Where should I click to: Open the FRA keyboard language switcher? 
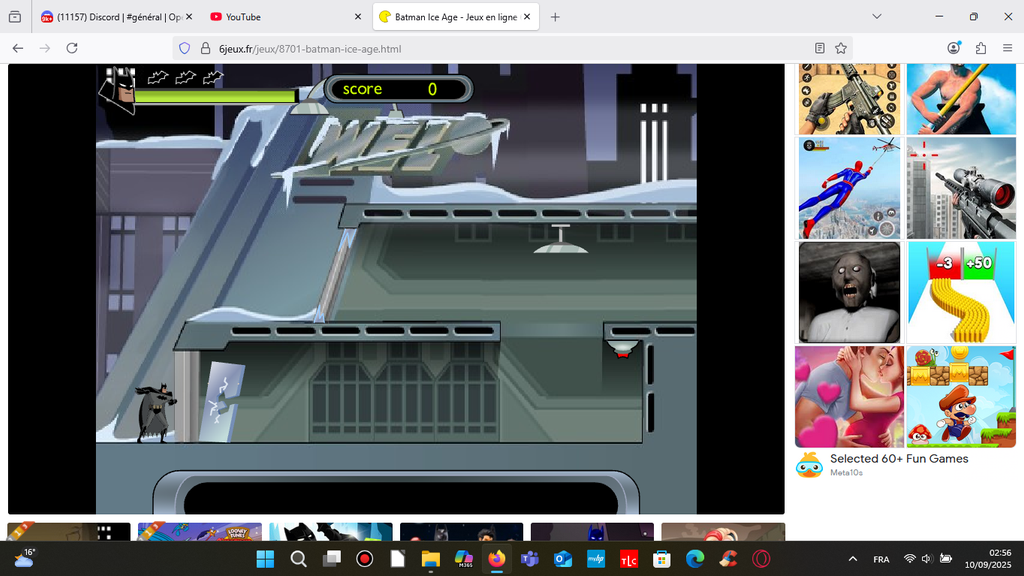tap(881, 559)
